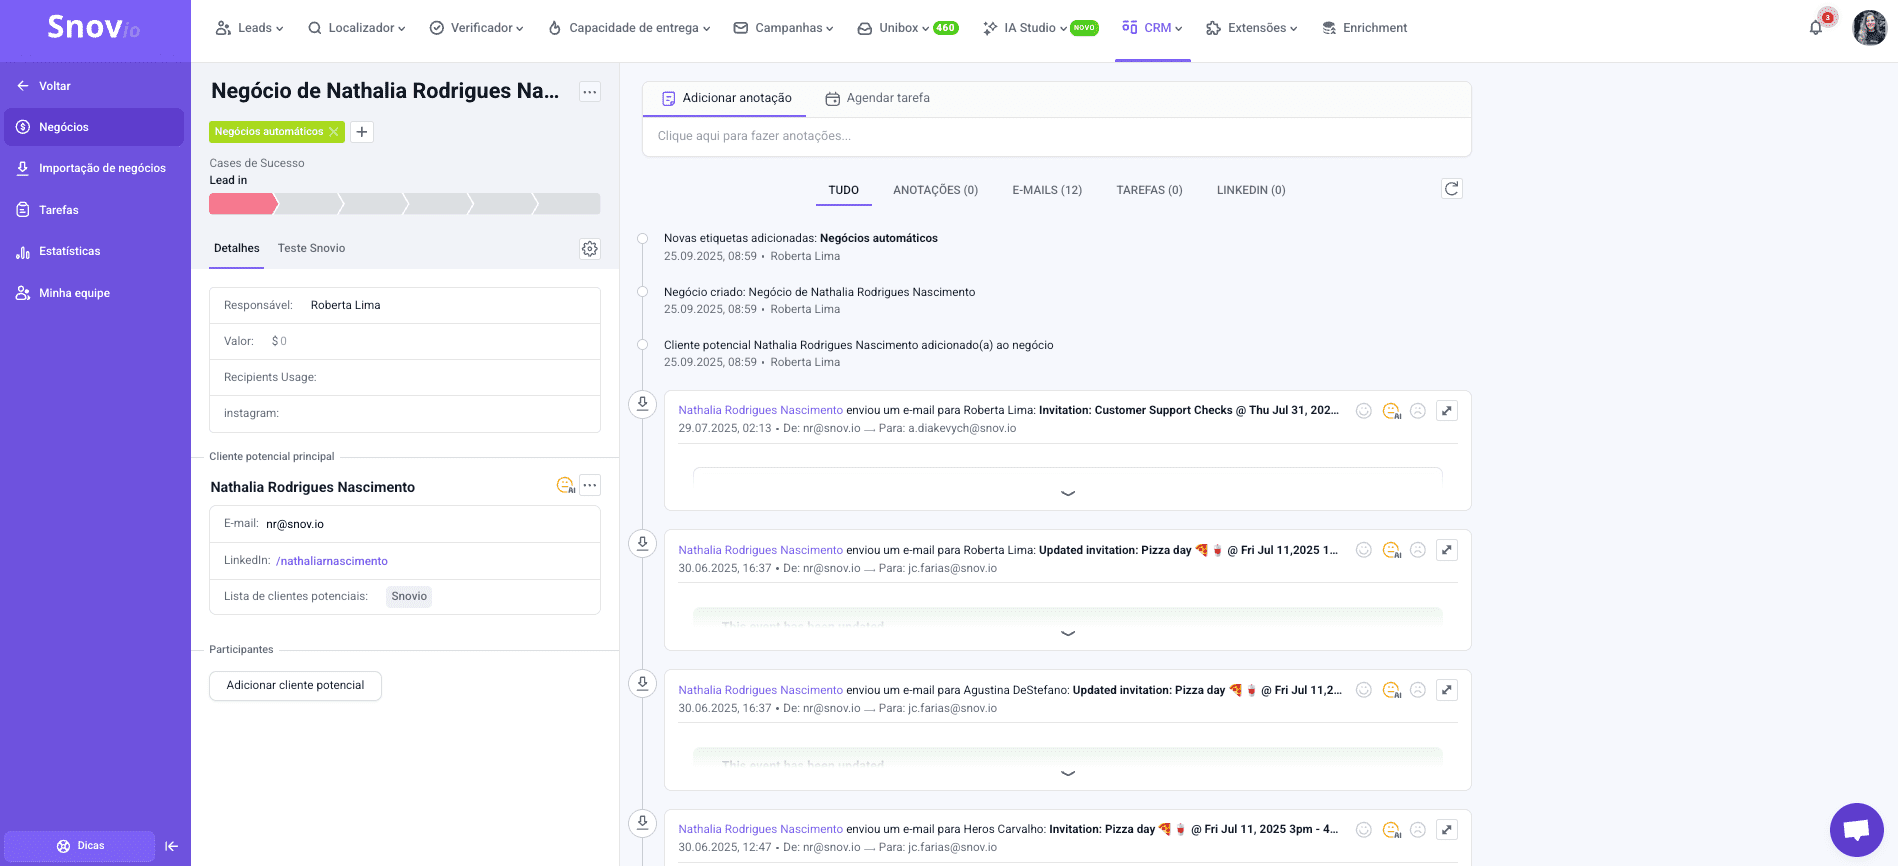
Task: Expand the CRM dropdown menu
Action: (1153, 28)
